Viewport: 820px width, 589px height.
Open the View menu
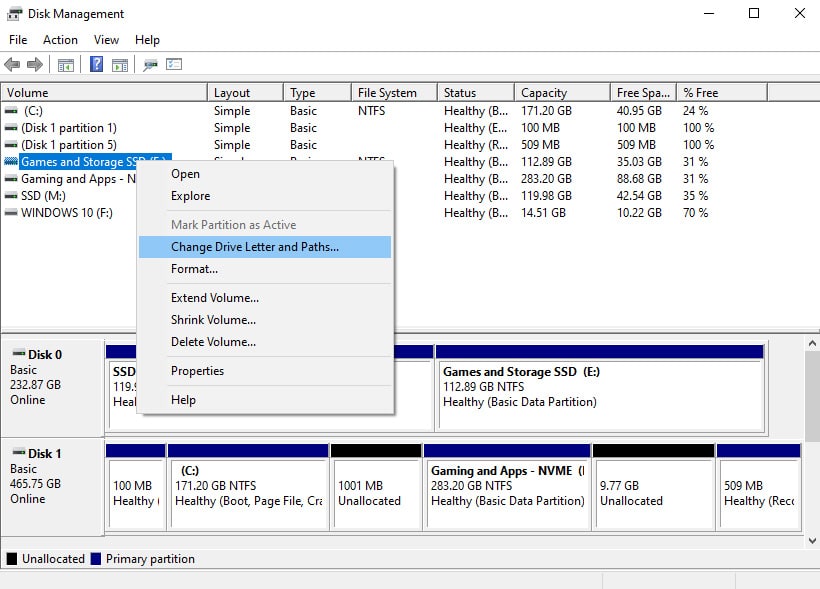click(x=105, y=39)
